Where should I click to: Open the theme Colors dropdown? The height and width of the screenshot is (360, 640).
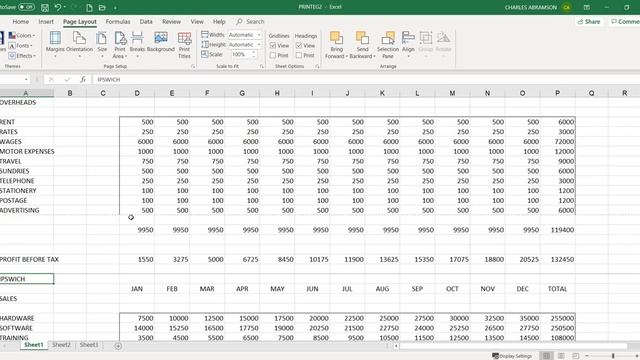click(22, 36)
